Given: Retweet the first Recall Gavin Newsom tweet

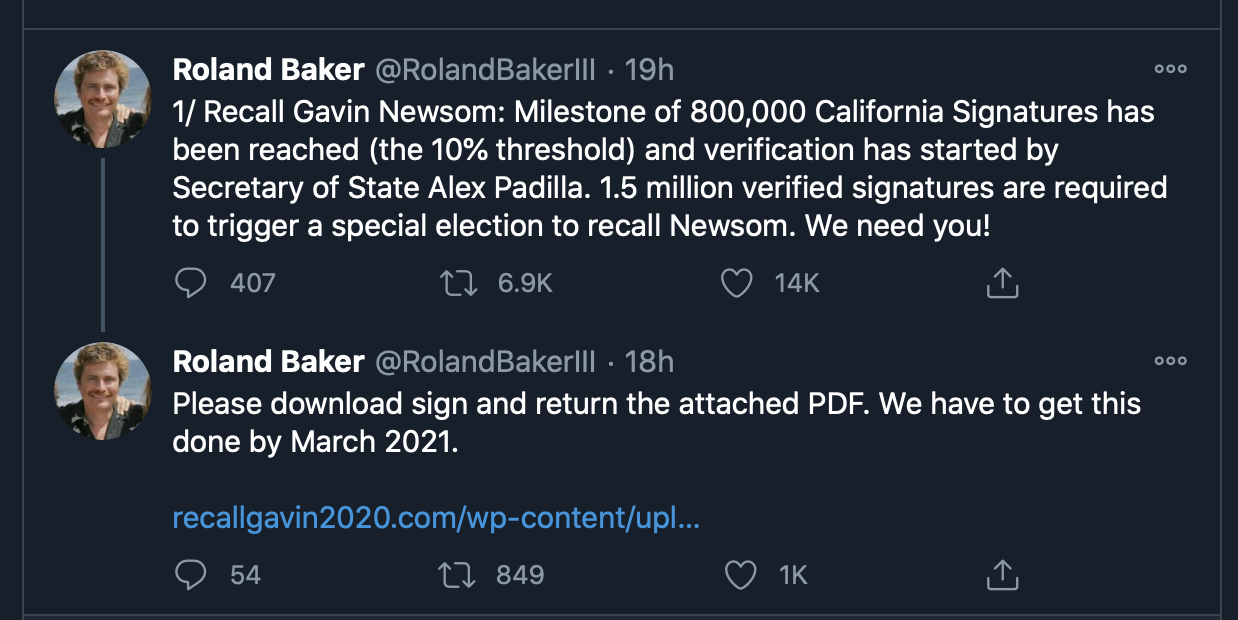Looking at the screenshot, I should 457,284.
